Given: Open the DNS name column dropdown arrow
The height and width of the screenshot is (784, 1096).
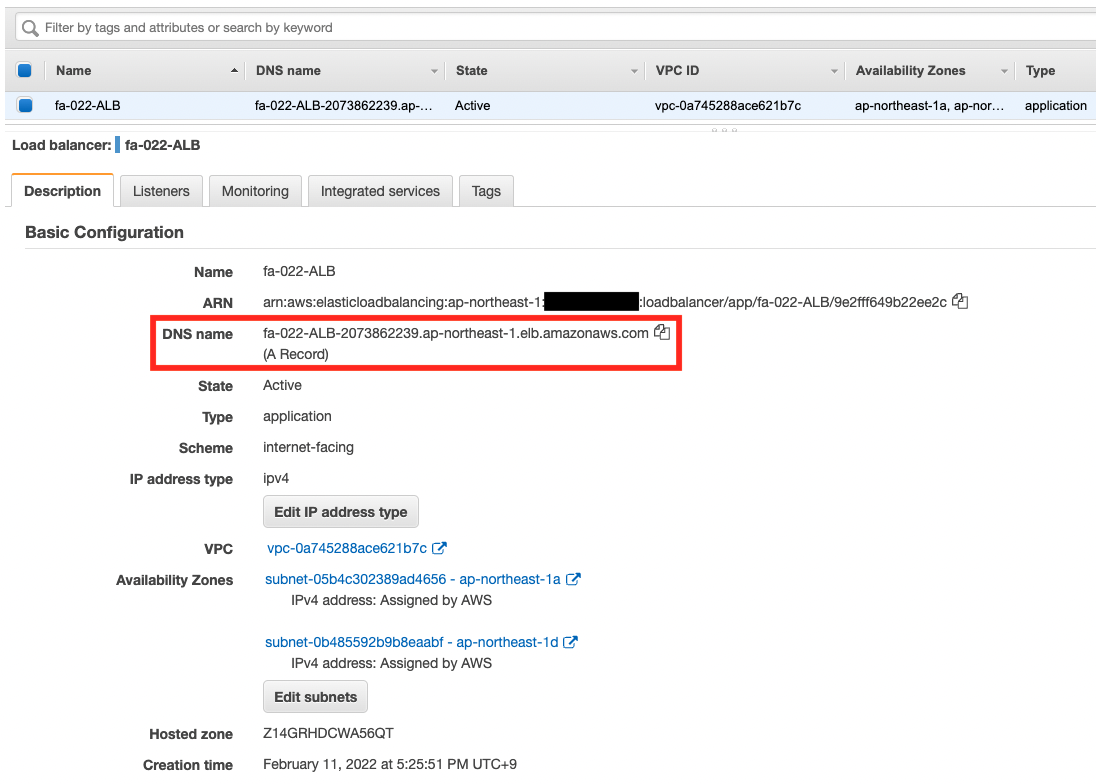Looking at the screenshot, I should (x=434, y=71).
